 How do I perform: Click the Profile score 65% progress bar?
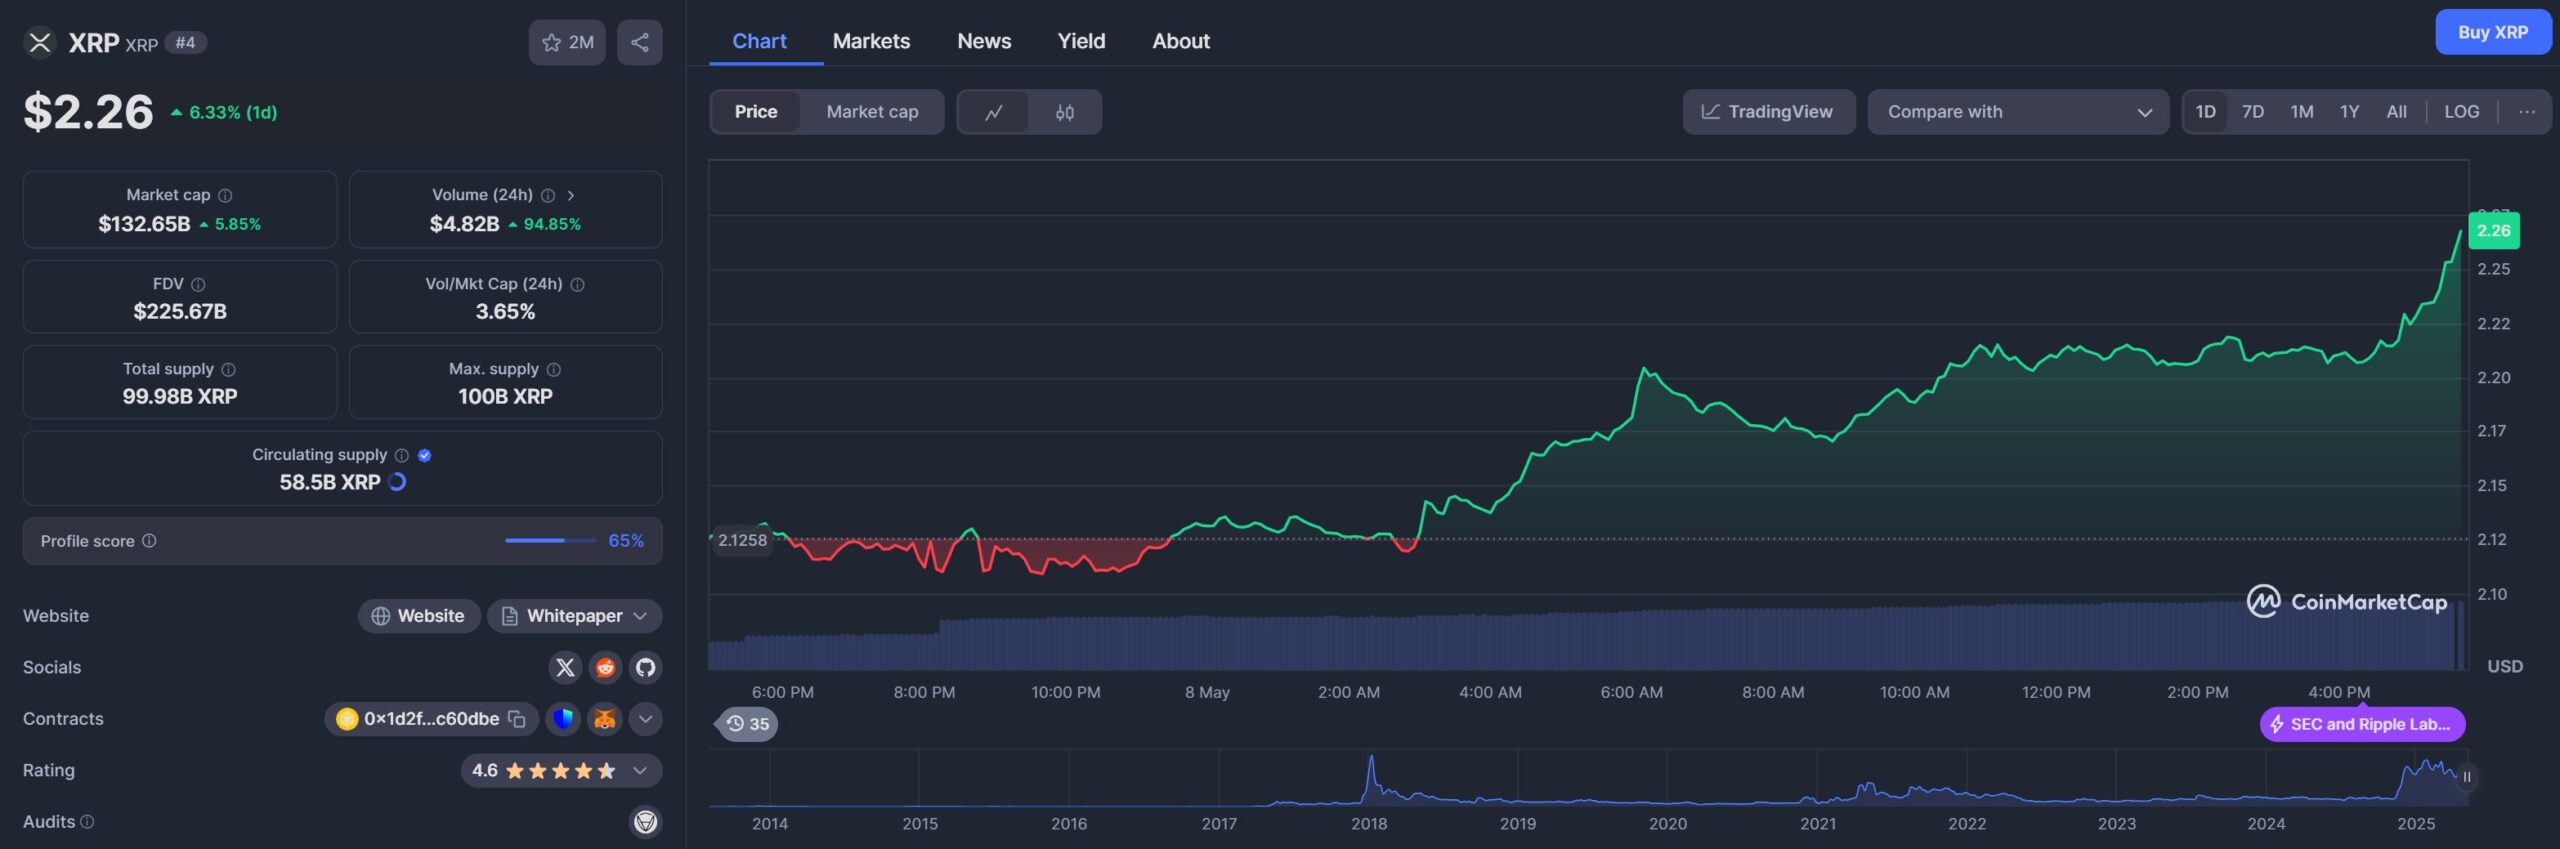point(550,541)
